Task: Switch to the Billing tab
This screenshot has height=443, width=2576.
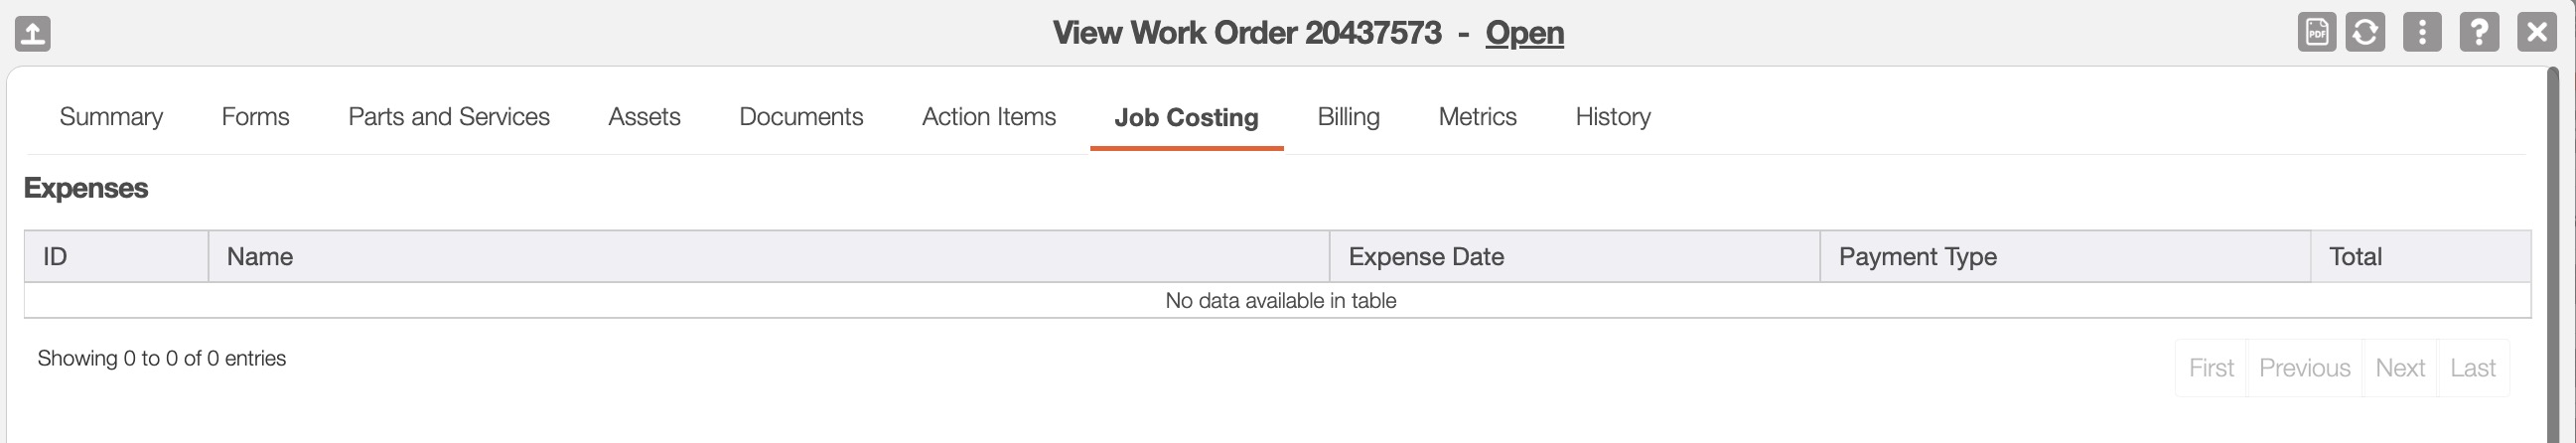Action: click(x=1348, y=117)
